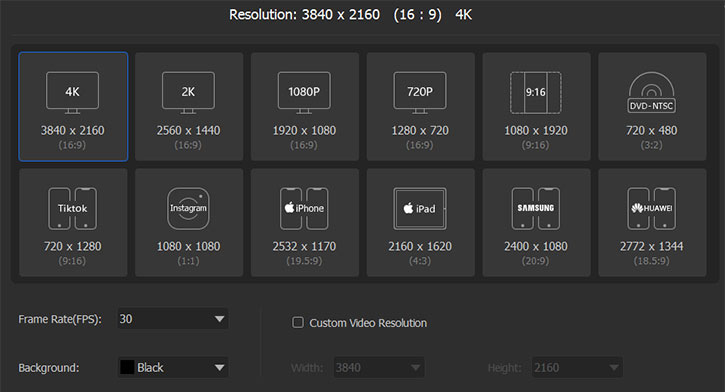
Task: Select the iPhone preset icon
Action: [304, 208]
